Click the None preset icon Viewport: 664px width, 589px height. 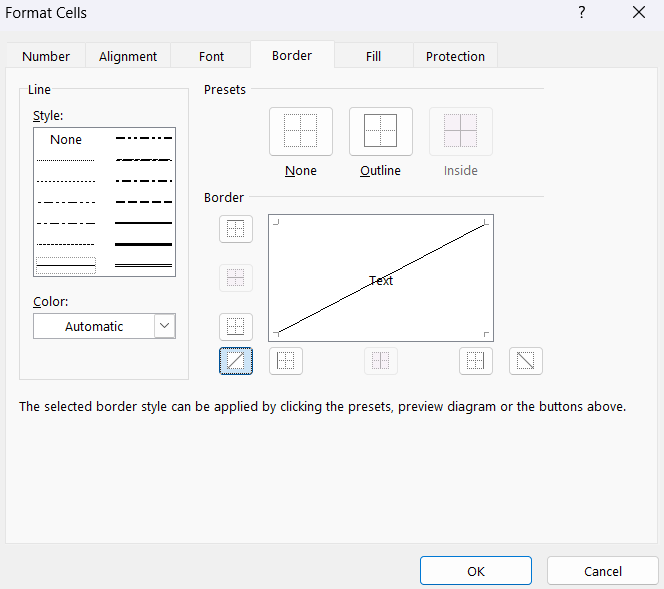coord(301,131)
